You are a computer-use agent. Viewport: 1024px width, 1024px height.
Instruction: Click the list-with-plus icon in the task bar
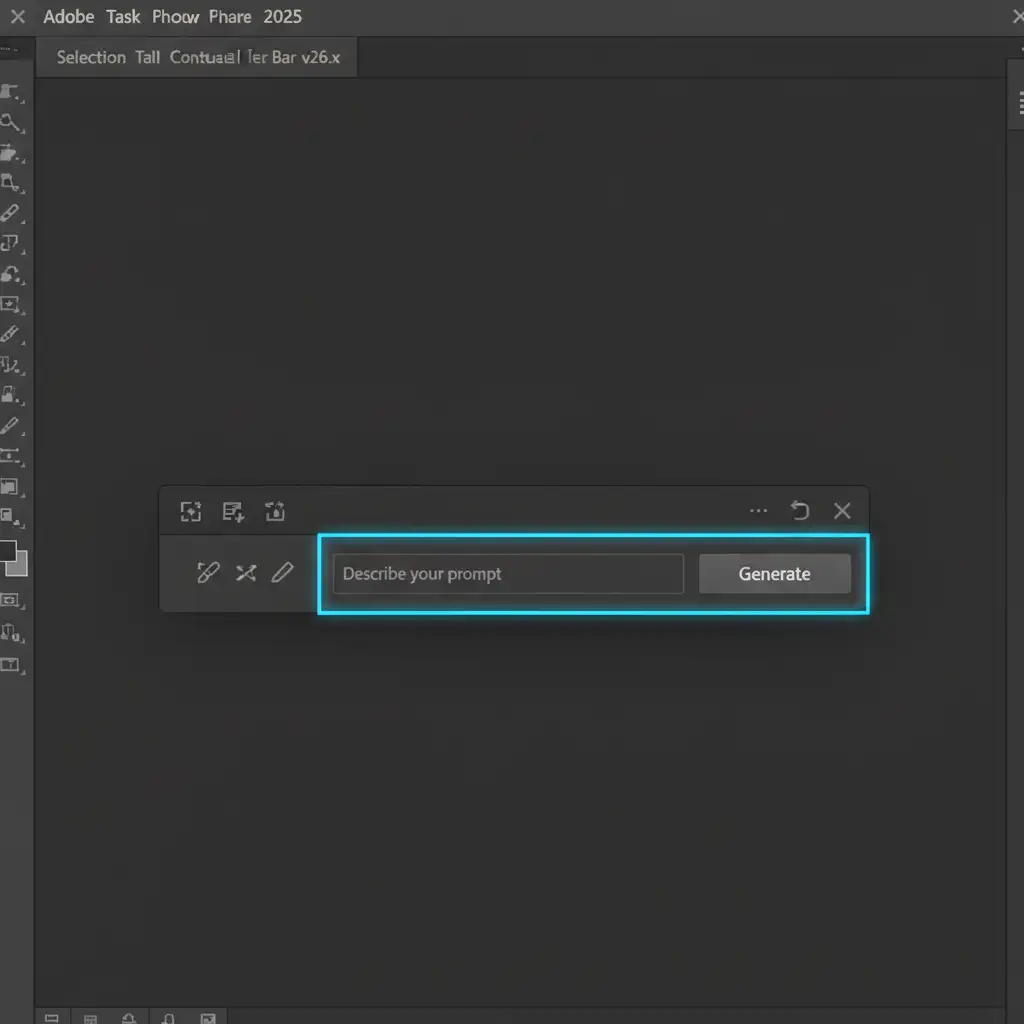233,512
